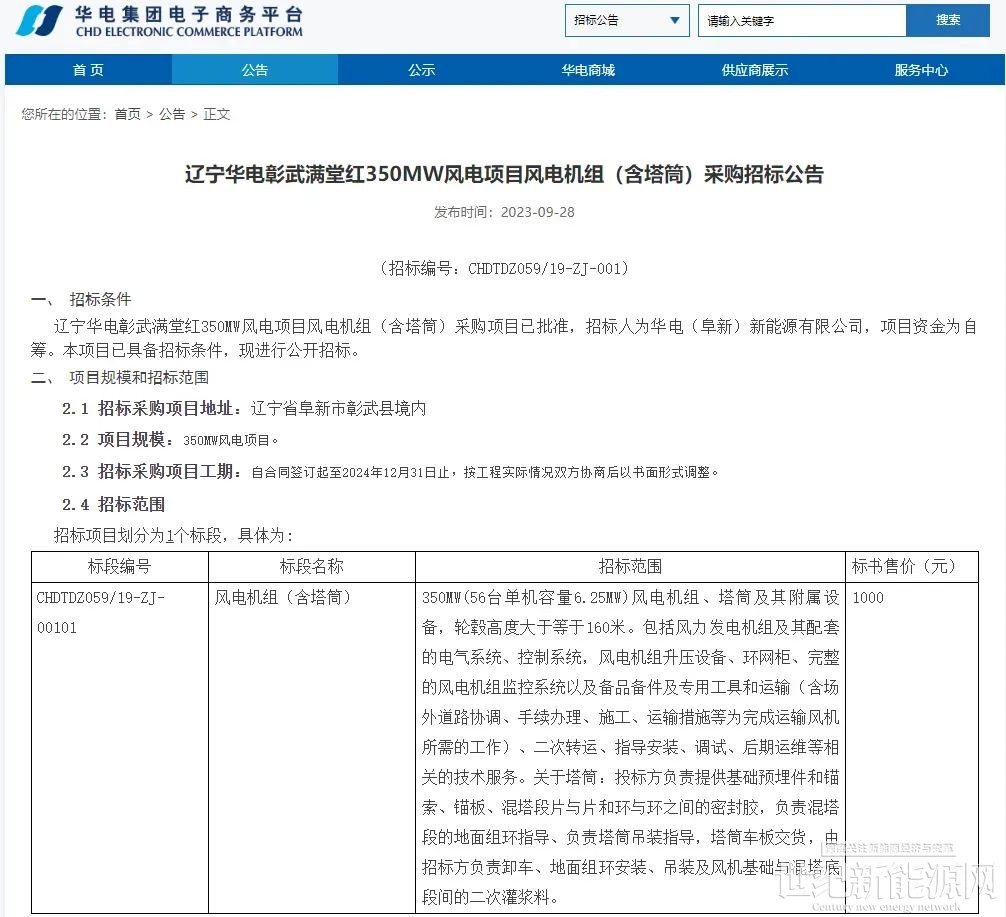Go to the 首页 navigation tab
The image size is (1006, 917).
(89, 70)
